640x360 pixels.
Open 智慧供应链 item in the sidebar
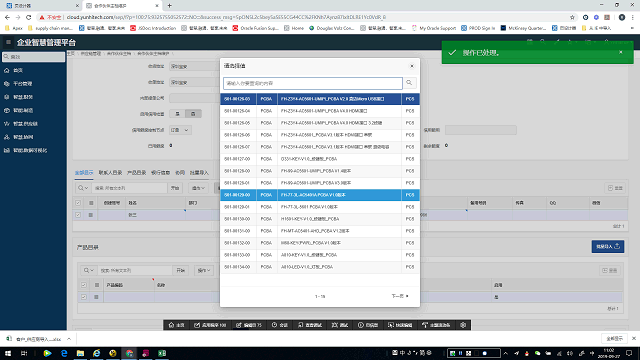click(x=25, y=124)
